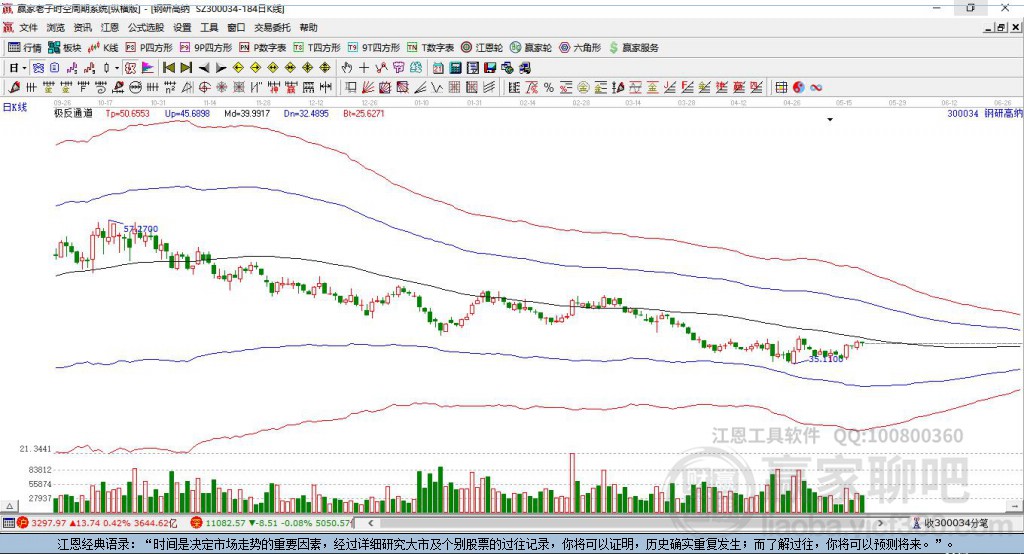Open the 浏览 menu

(56, 27)
